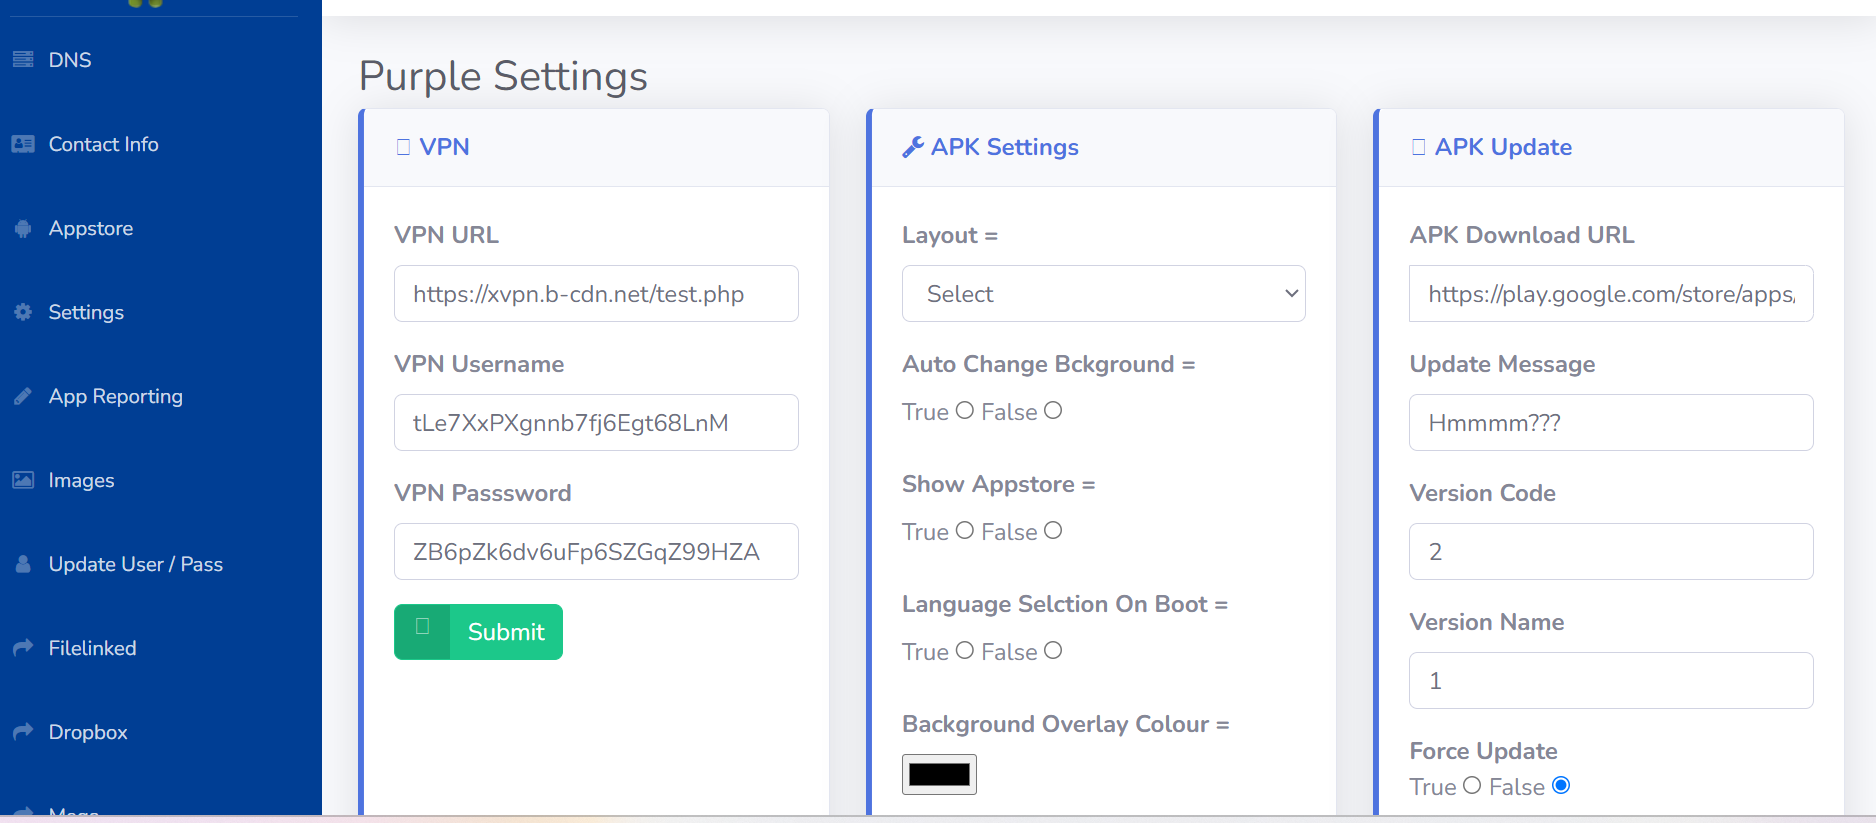Set Language Selction On Boot to True
The width and height of the screenshot is (1876, 823).
tap(964, 651)
